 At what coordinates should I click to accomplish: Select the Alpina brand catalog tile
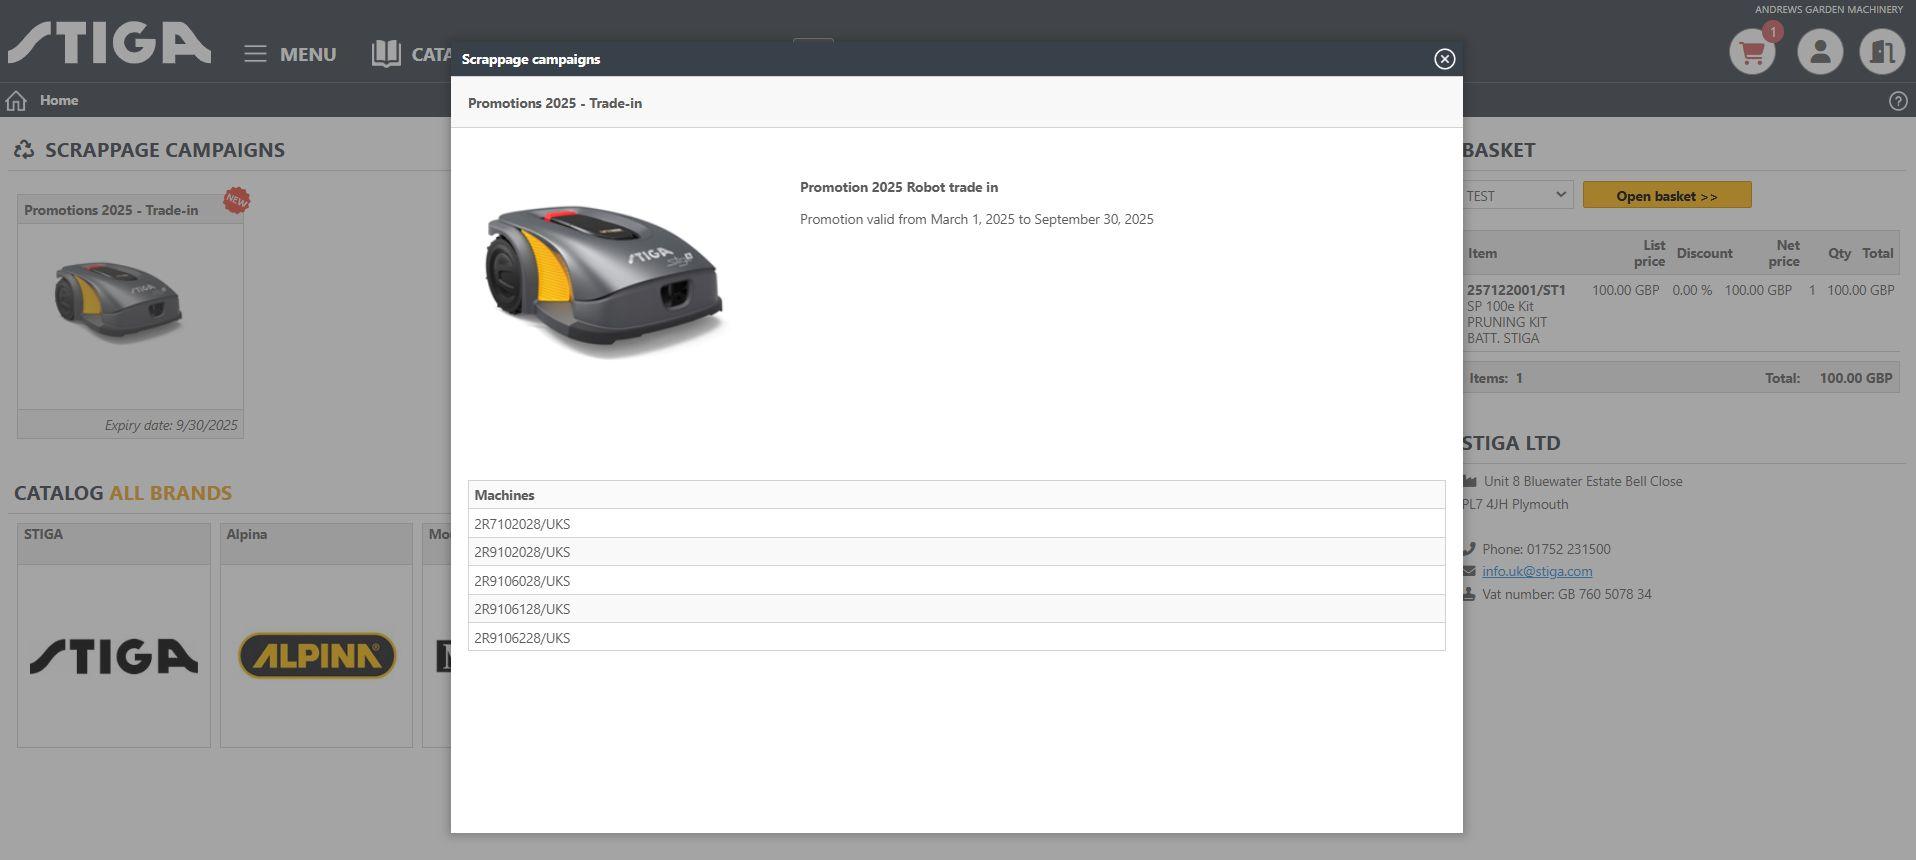coord(316,635)
